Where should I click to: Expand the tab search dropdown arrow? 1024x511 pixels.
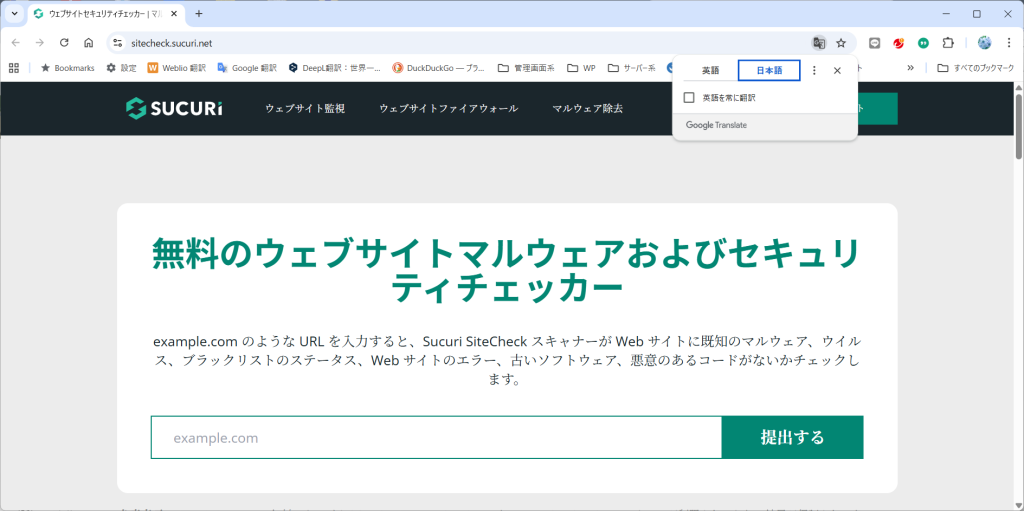pyautogui.click(x=14, y=14)
